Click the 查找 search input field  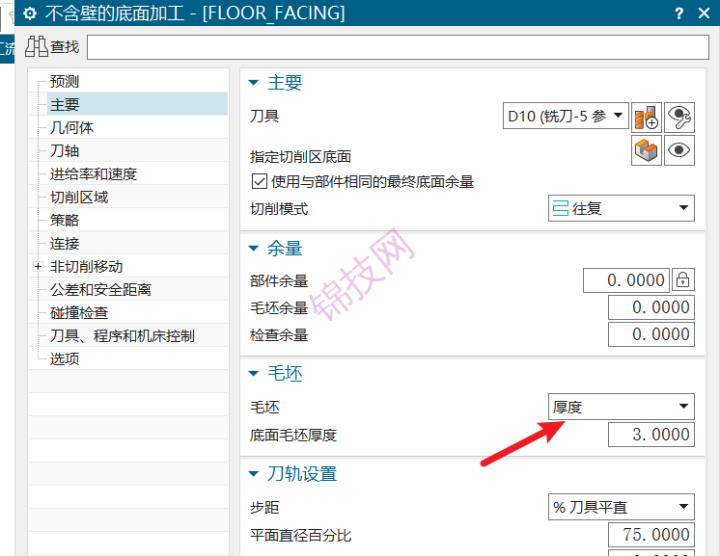tap(398, 47)
